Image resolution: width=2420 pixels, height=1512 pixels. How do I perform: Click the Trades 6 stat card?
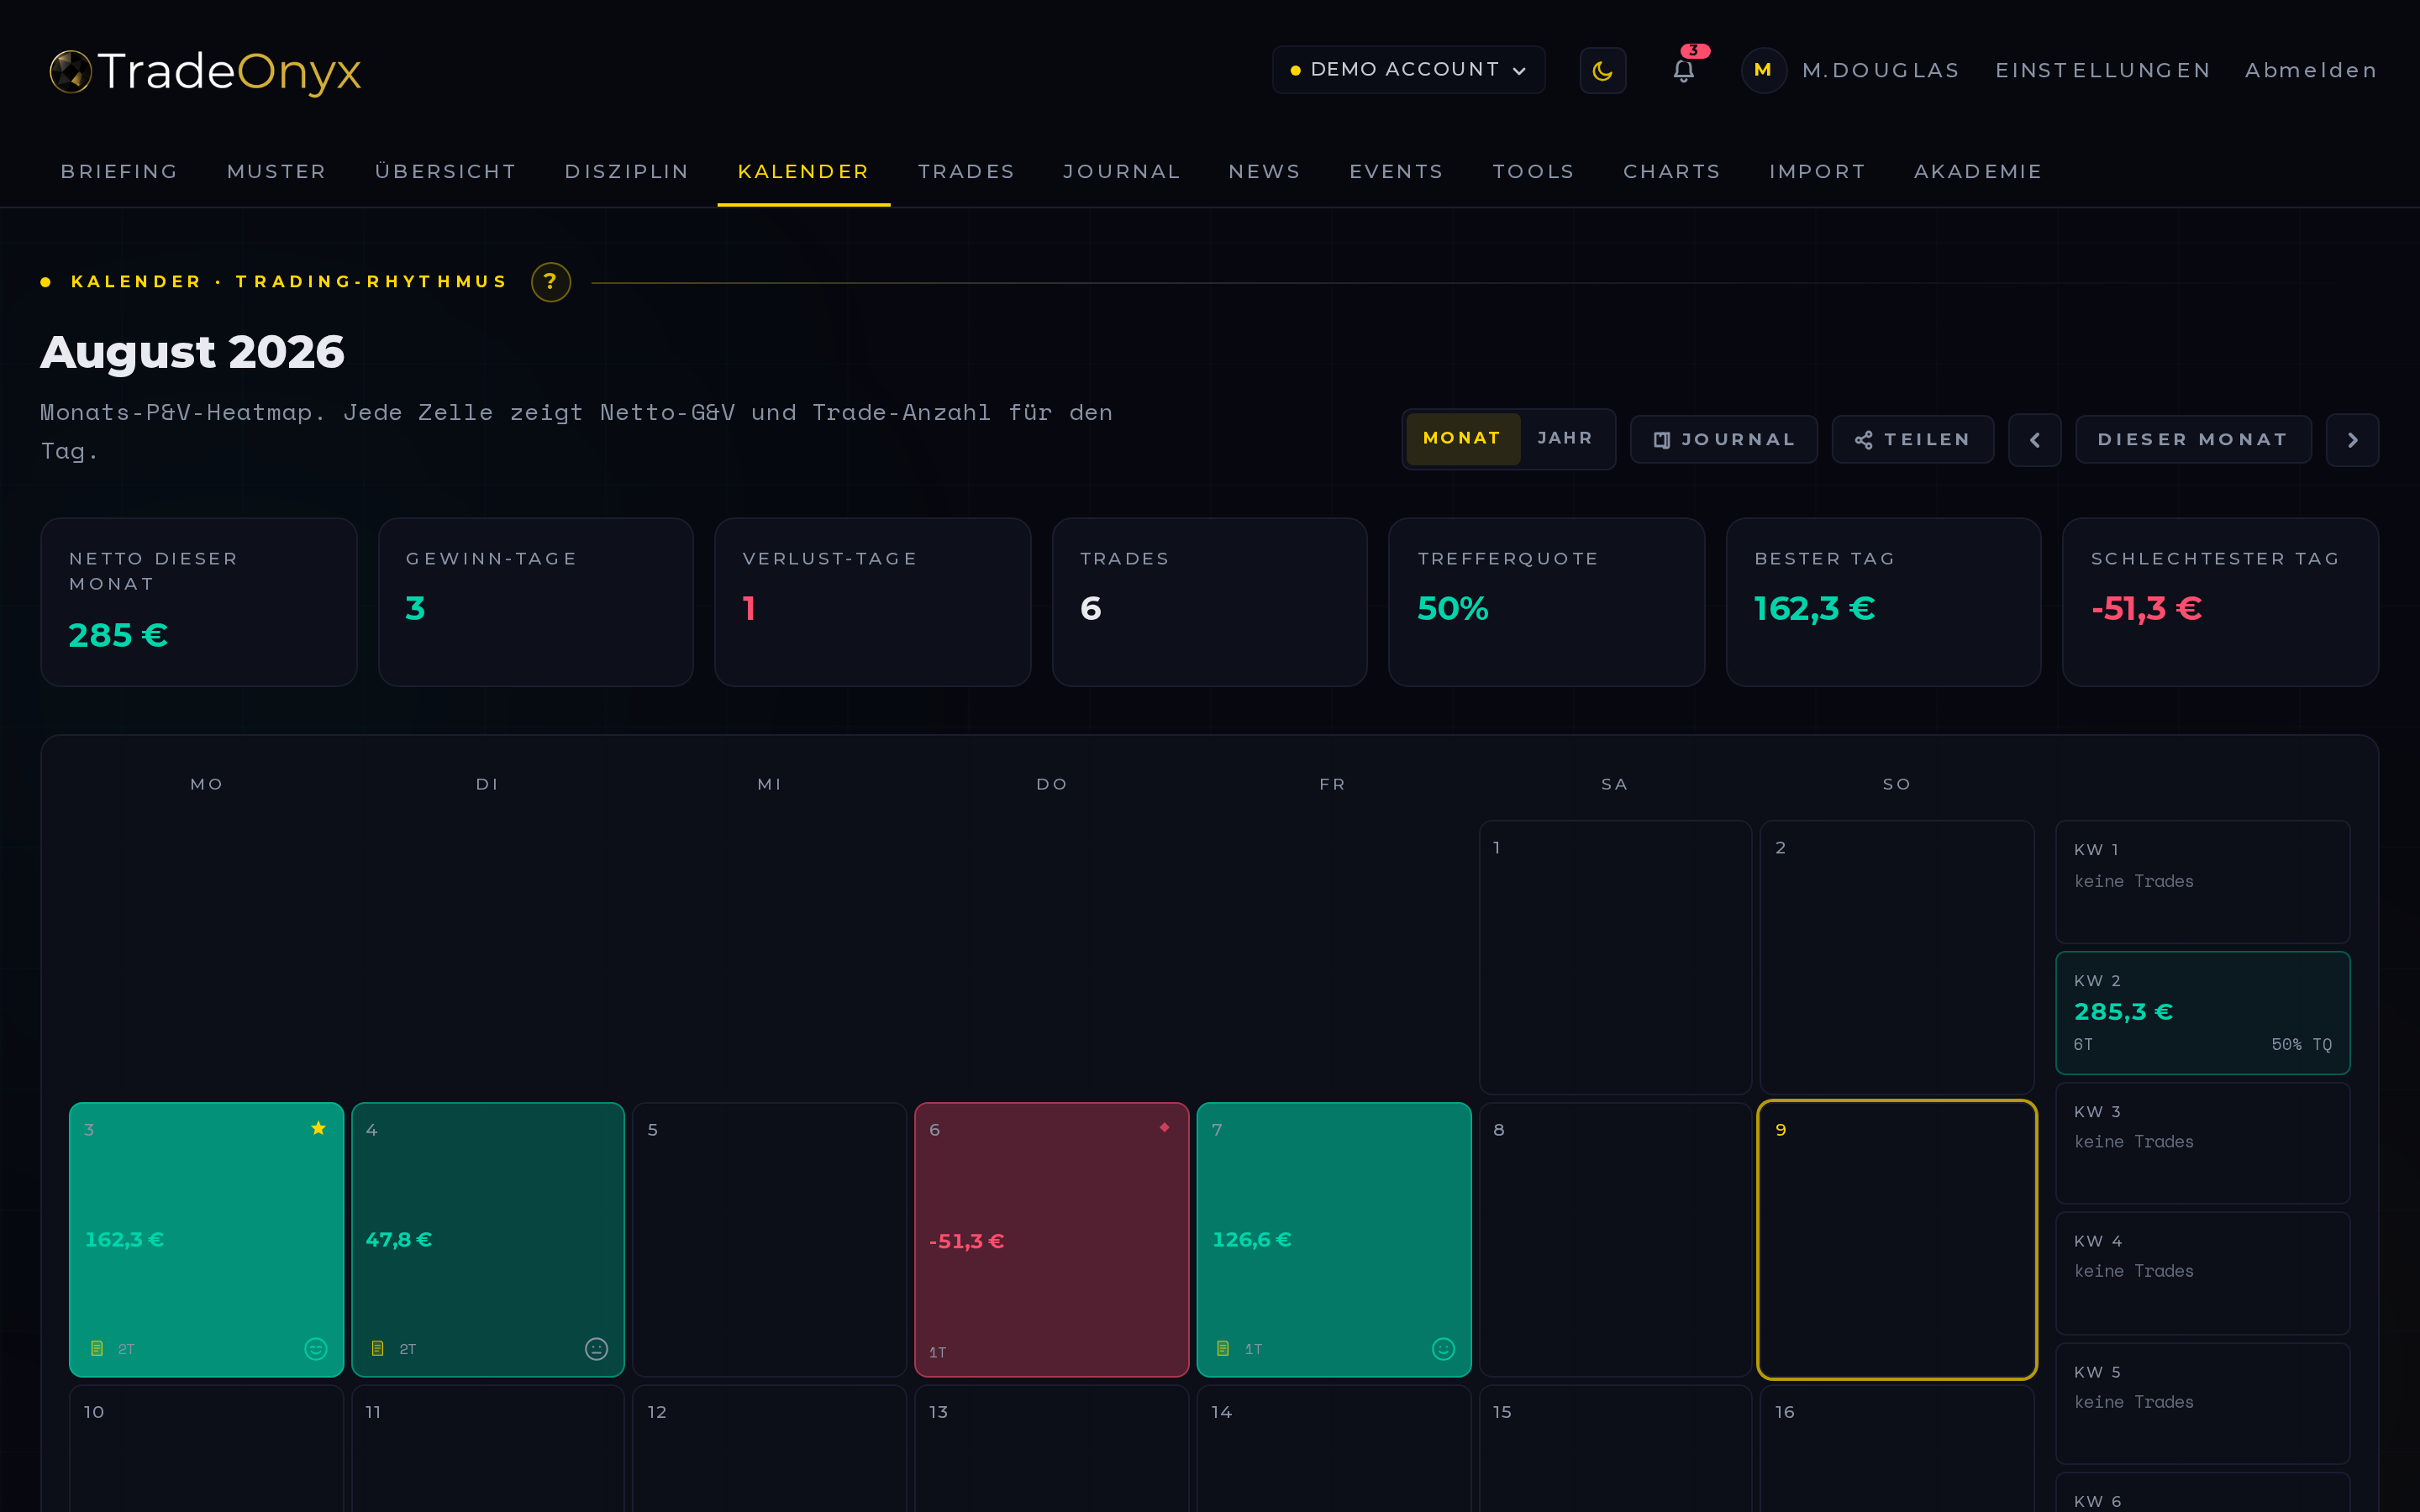point(1209,601)
